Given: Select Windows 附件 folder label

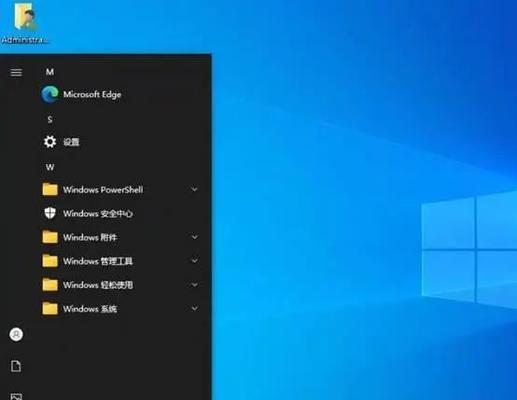Looking at the screenshot, I should tap(90, 237).
